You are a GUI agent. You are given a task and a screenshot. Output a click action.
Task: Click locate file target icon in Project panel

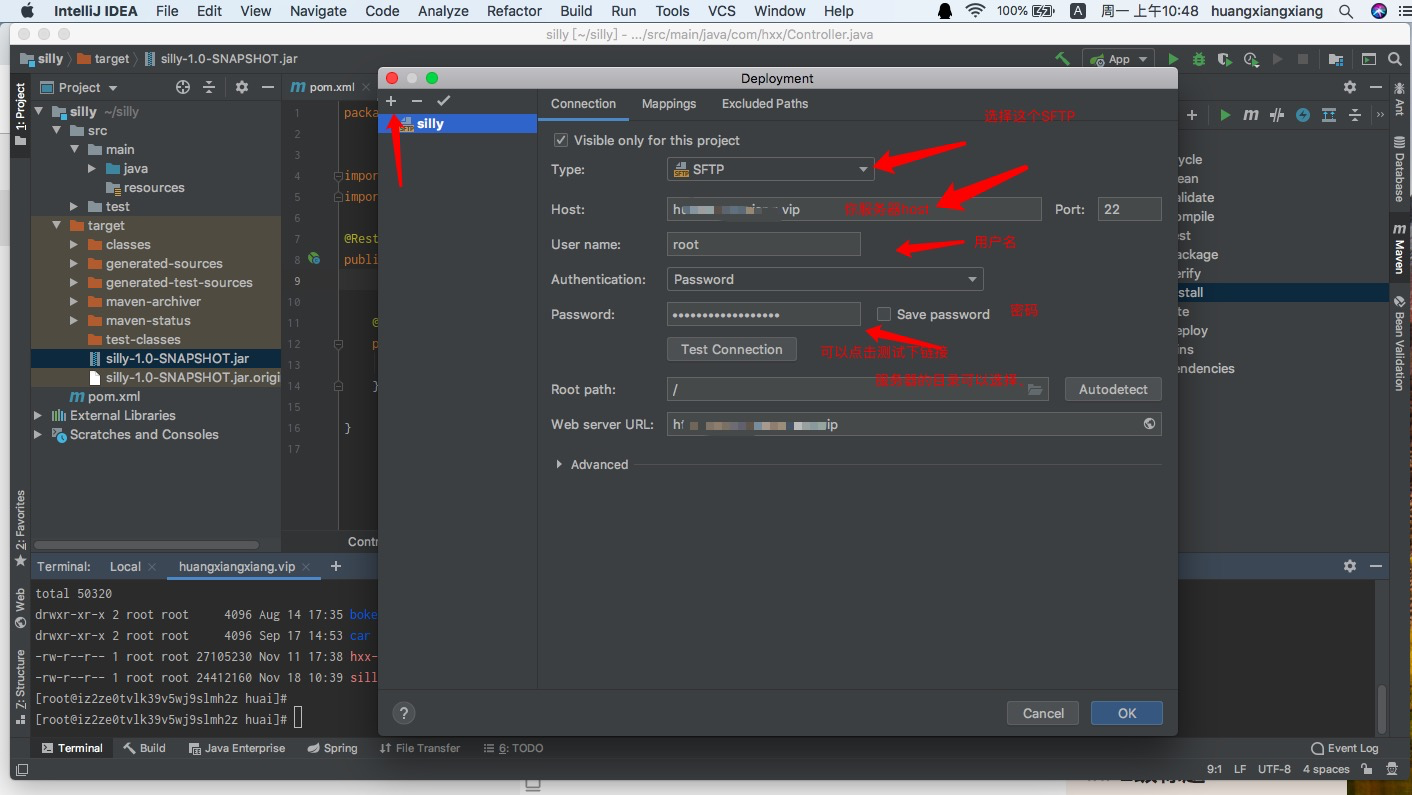point(183,87)
